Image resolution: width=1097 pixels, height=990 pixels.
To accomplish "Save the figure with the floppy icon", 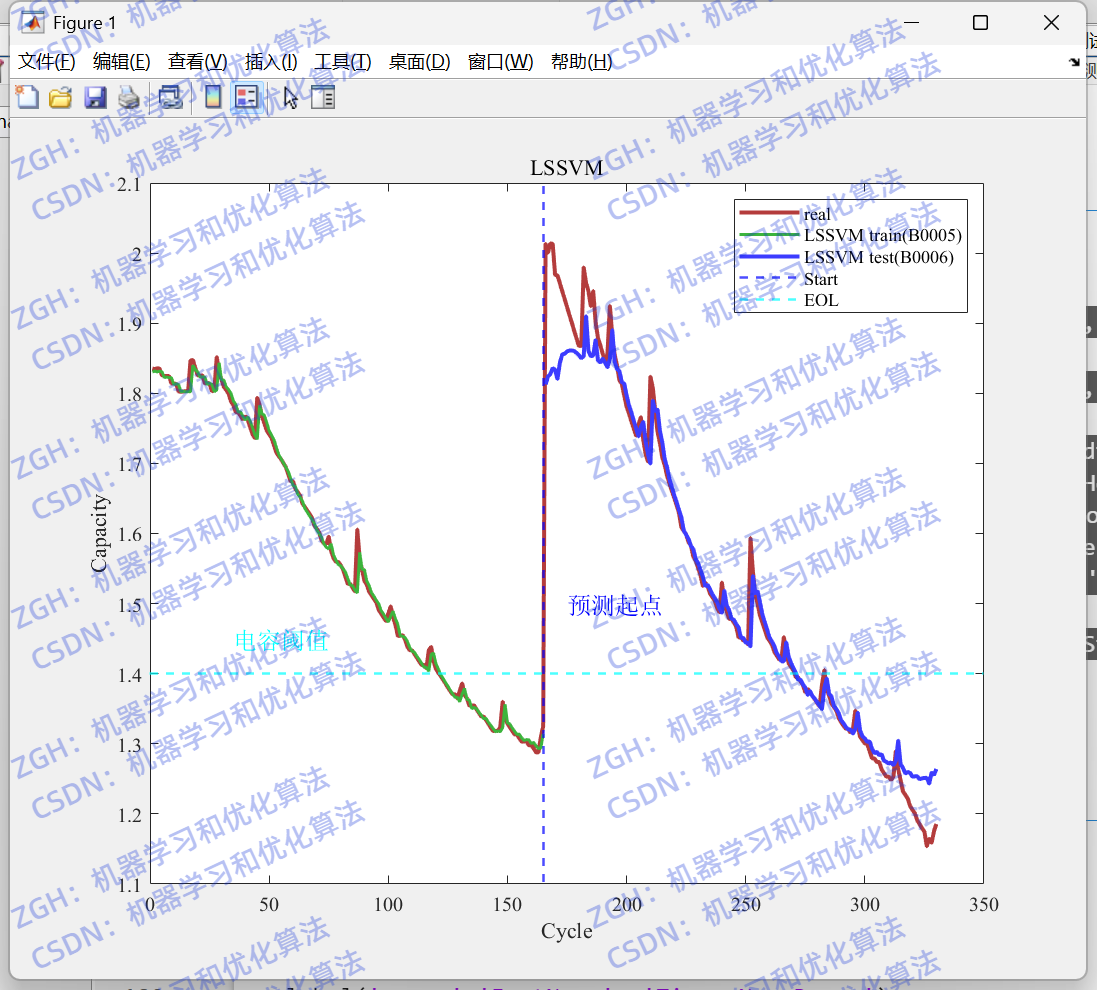I will 95,97.
